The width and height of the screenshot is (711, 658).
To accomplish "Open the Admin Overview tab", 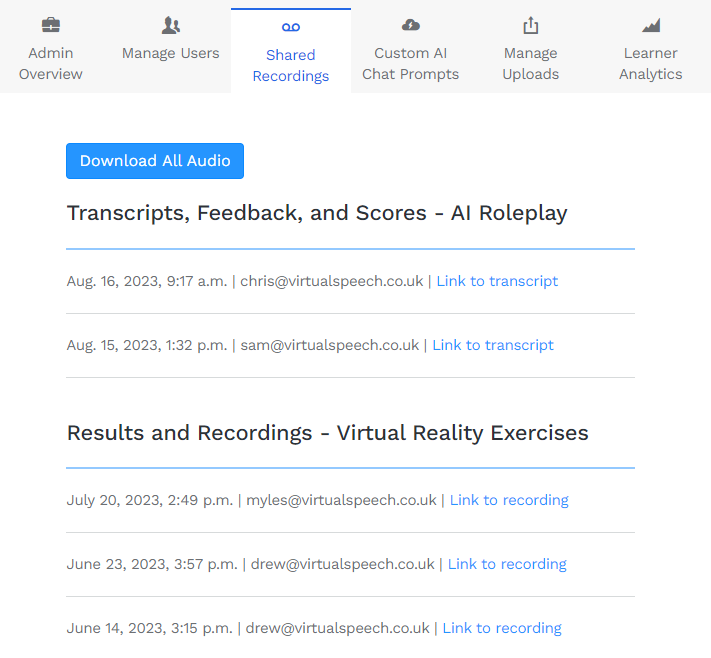I will point(51,50).
